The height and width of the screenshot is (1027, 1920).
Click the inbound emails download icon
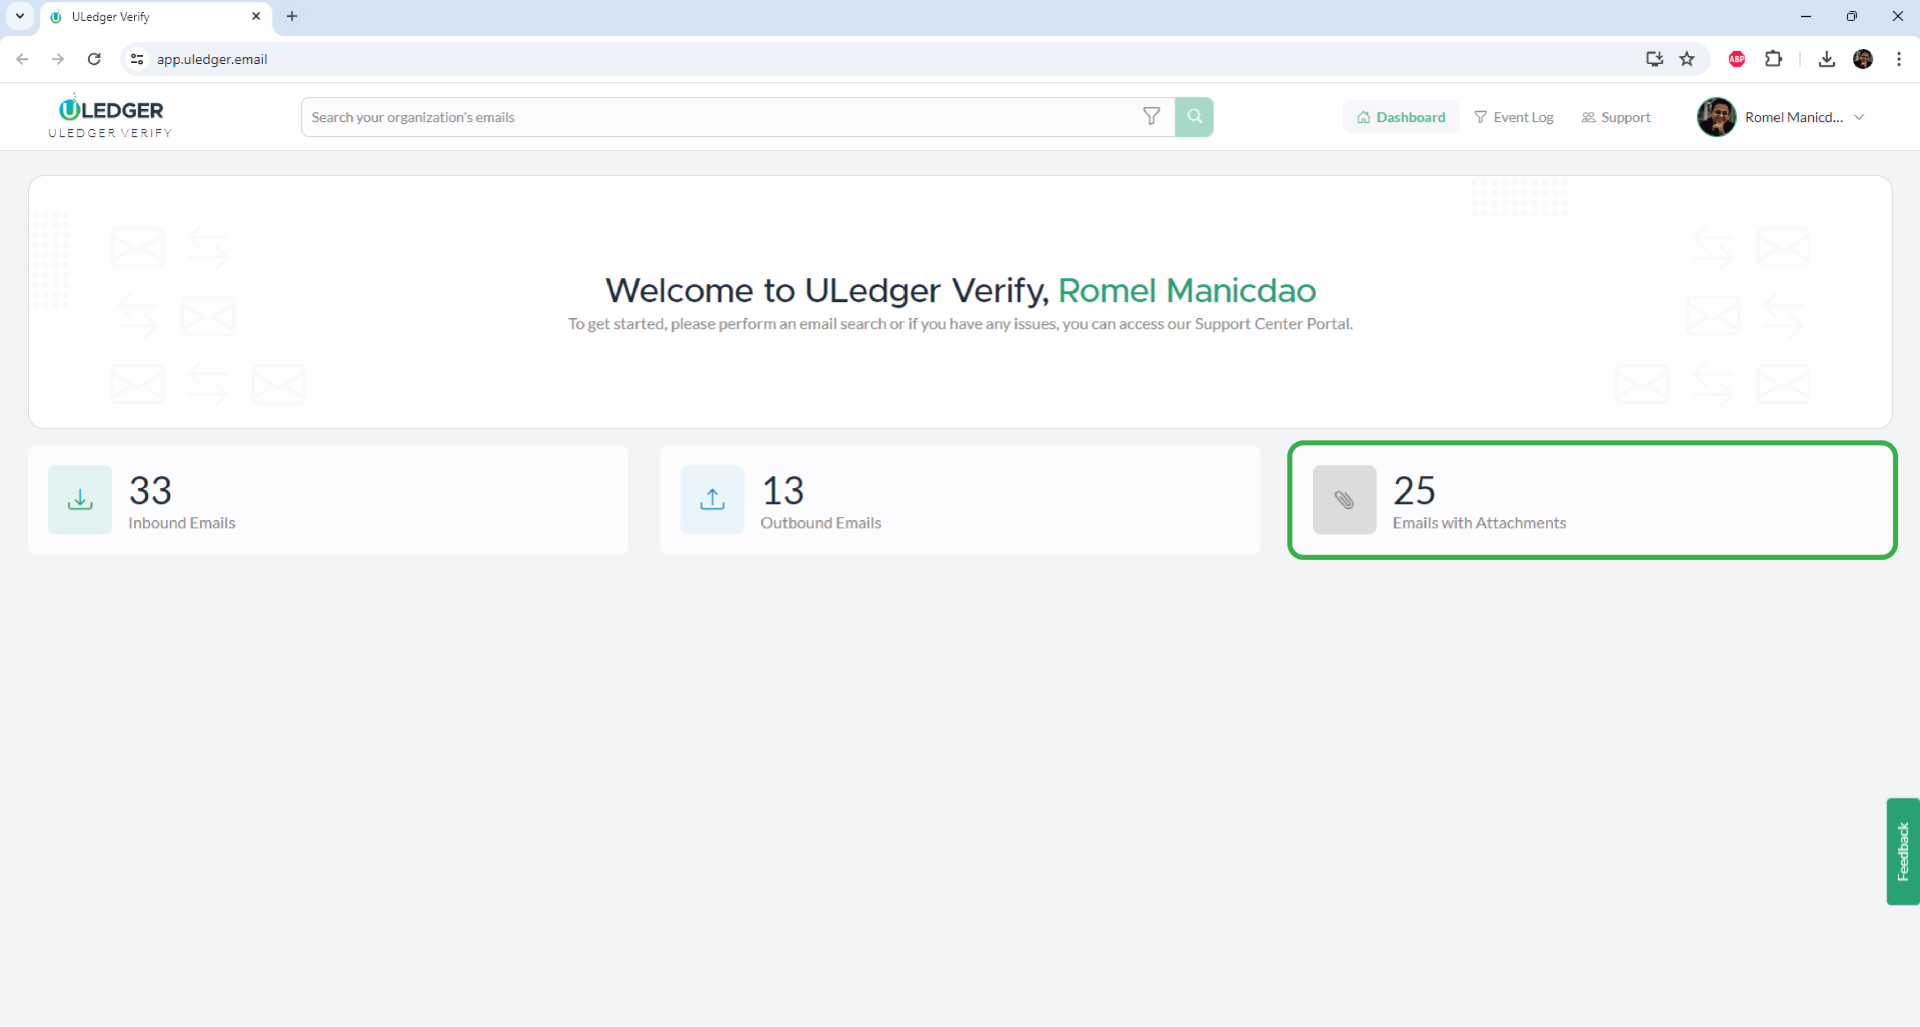click(x=80, y=500)
